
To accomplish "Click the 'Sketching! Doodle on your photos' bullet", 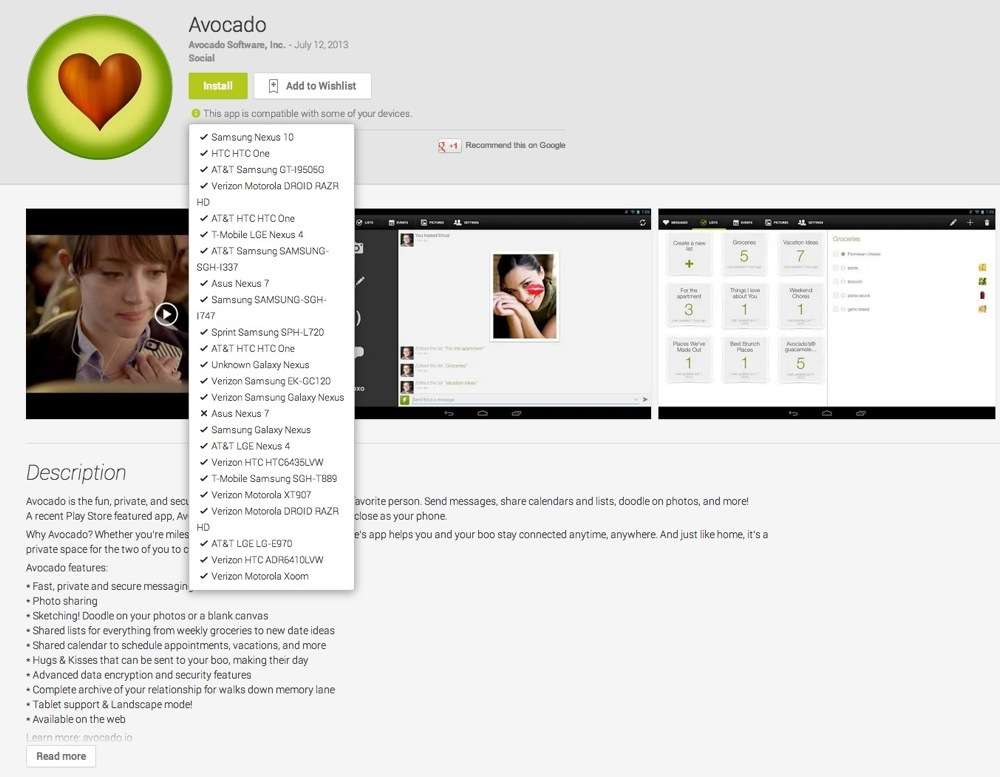I will click(x=147, y=616).
